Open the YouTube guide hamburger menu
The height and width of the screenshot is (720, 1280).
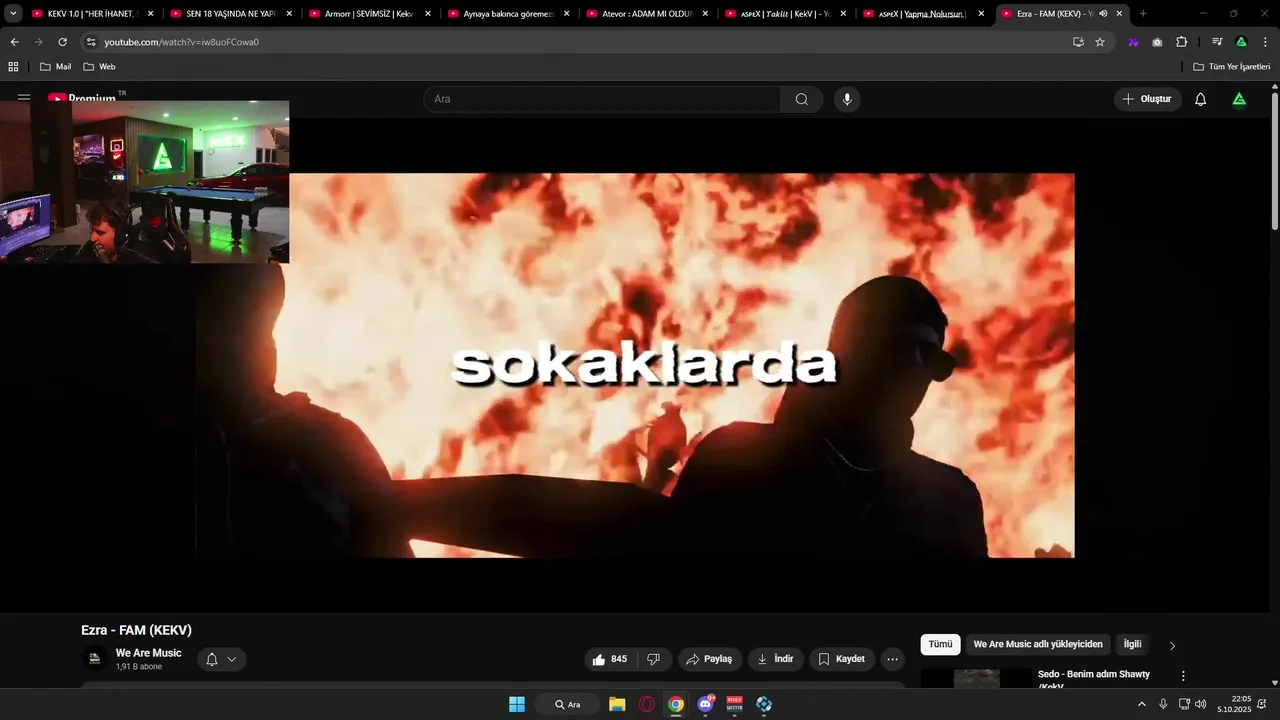click(24, 98)
